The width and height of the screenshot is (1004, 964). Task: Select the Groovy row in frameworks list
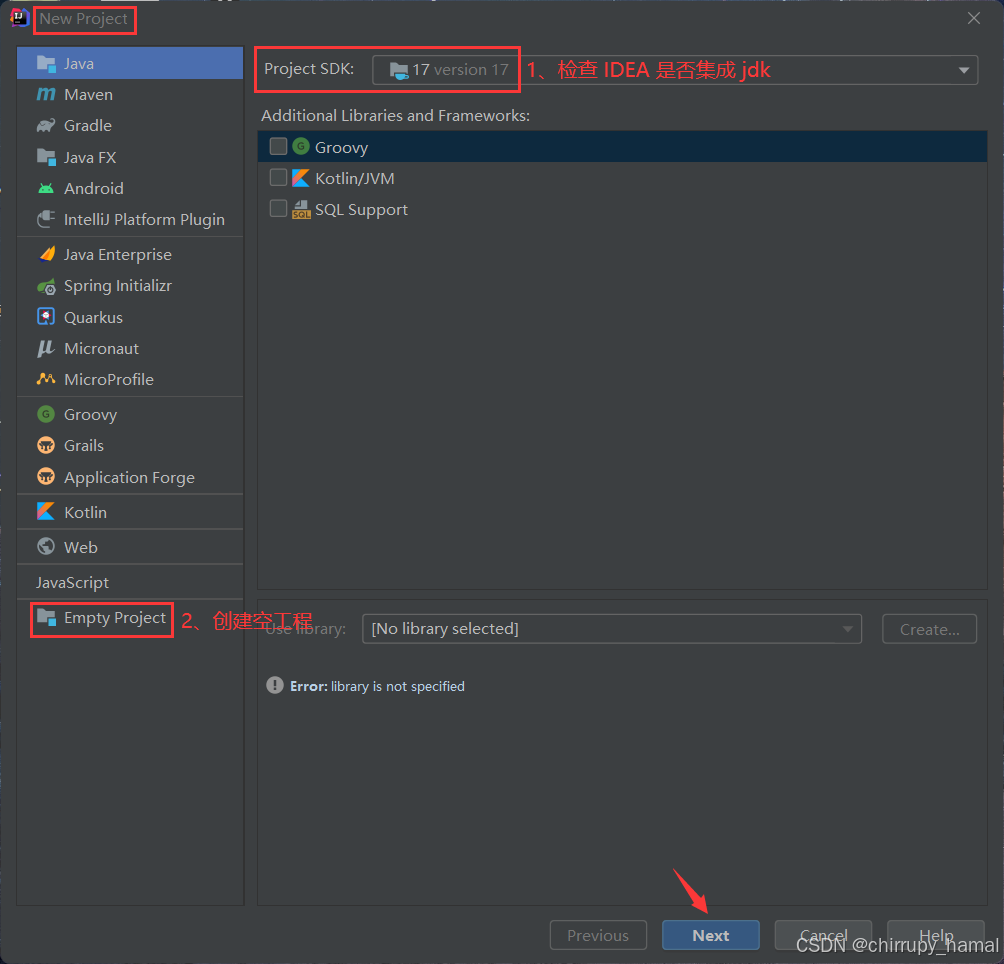click(622, 147)
